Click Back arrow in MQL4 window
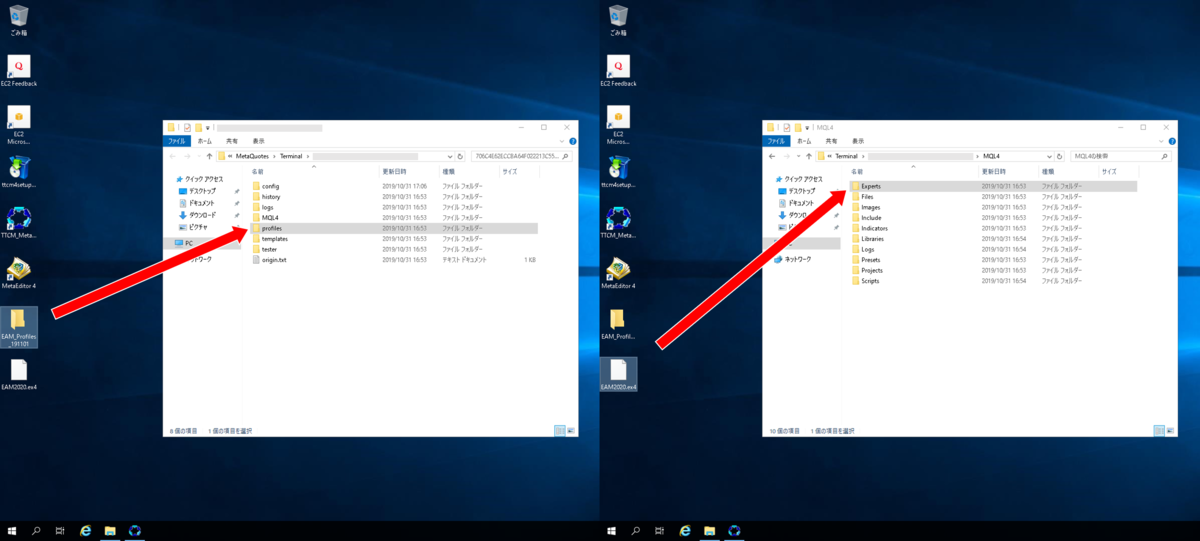 pos(771,157)
